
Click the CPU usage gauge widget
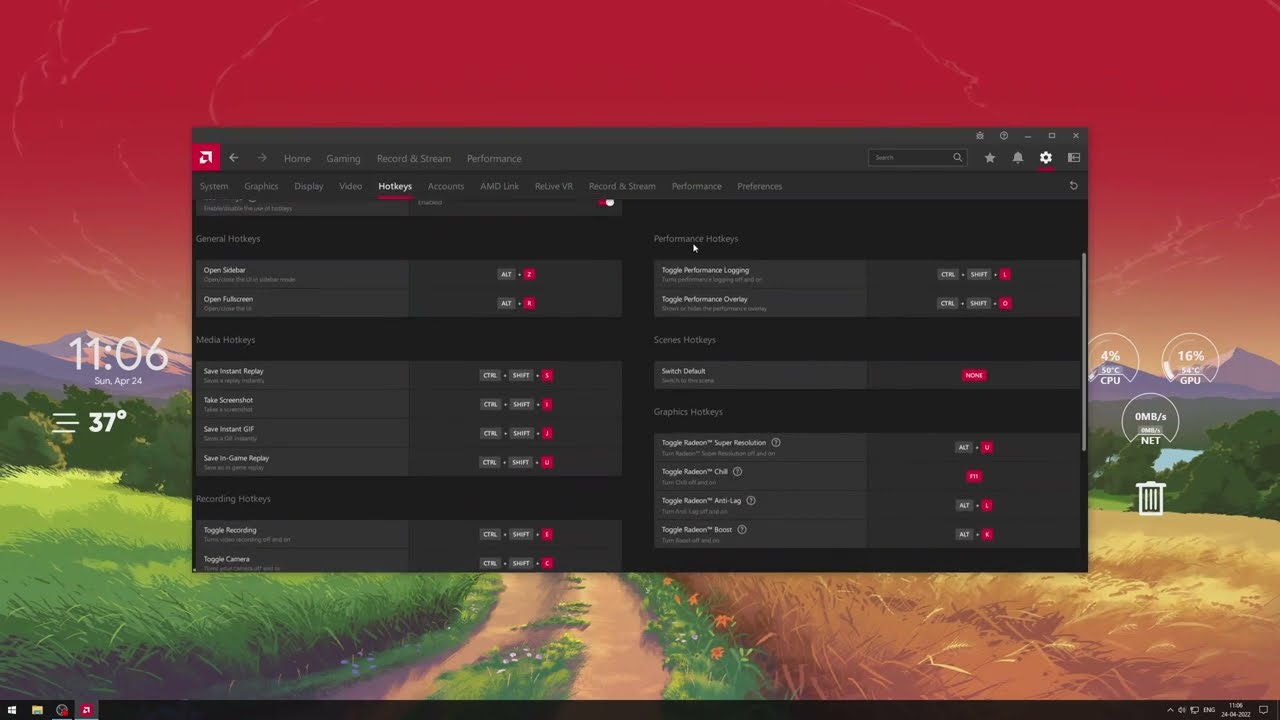pos(1110,361)
